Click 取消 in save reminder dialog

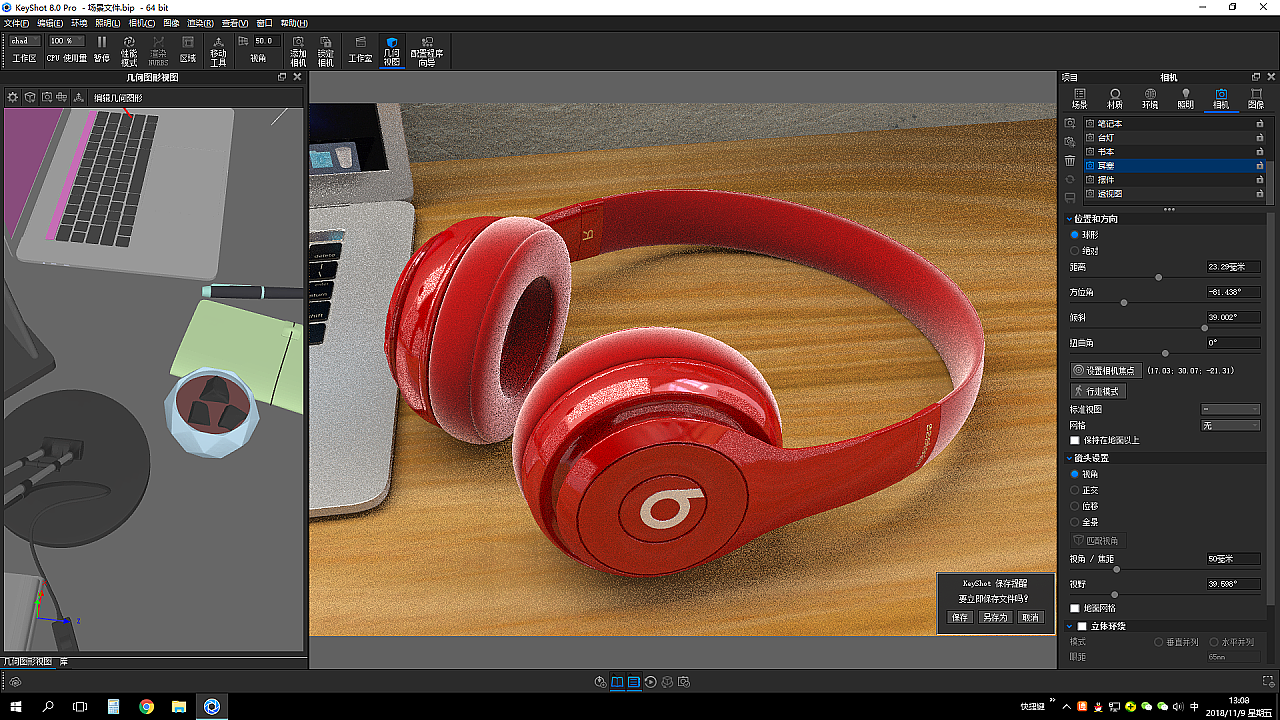point(1030,618)
